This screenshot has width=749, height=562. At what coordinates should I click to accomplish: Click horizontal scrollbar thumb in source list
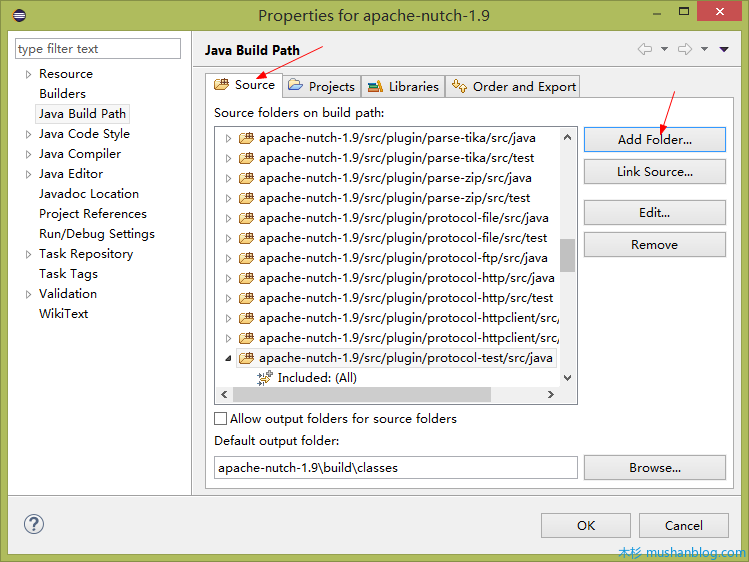click(x=362, y=394)
